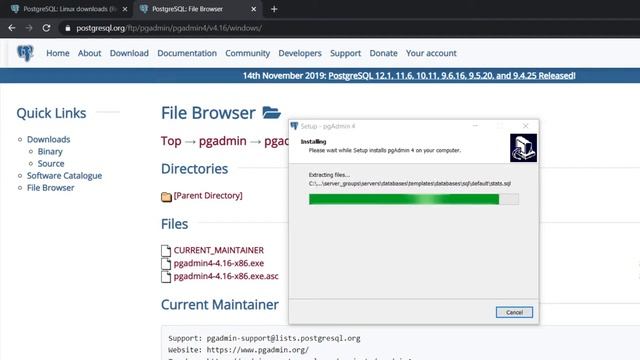Click the 'Installing' heading in setup dialog
This screenshot has height=360, width=640.
(x=313, y=142)
